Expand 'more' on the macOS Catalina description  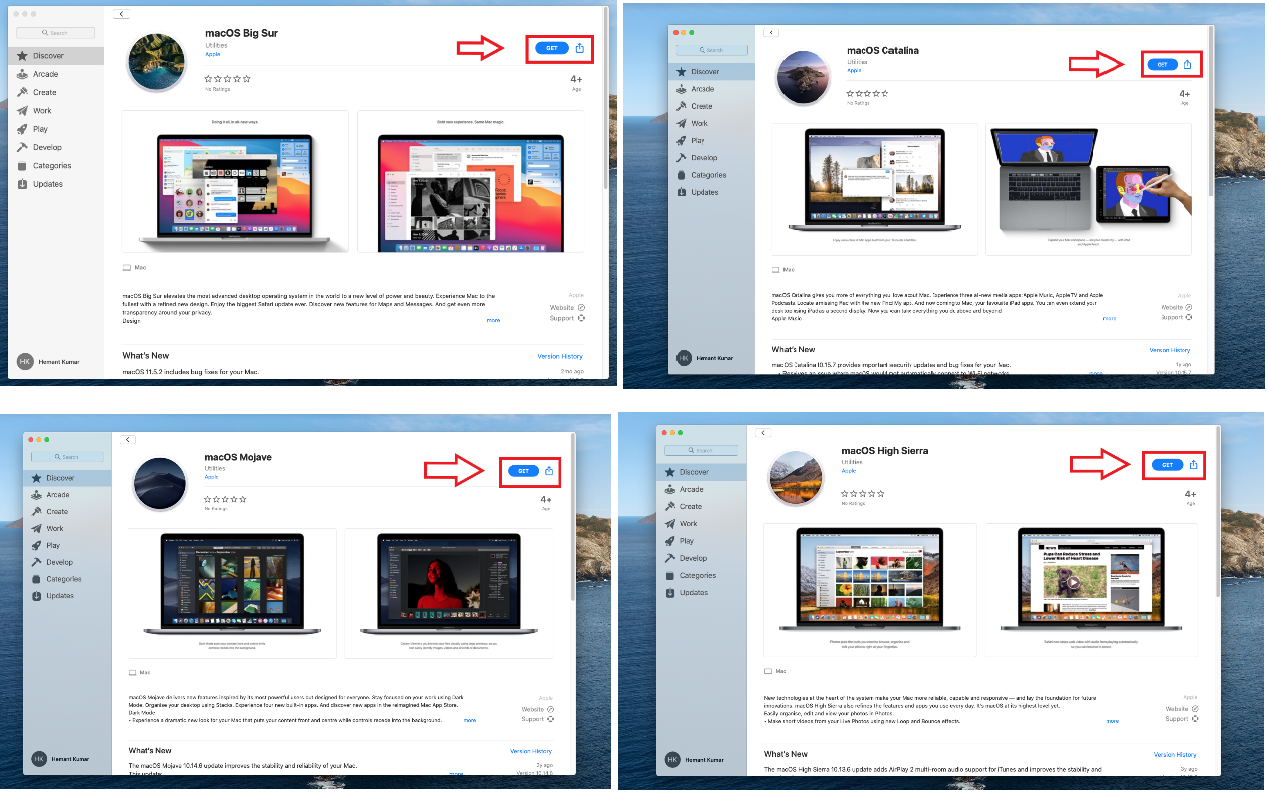pos(1109,318)
